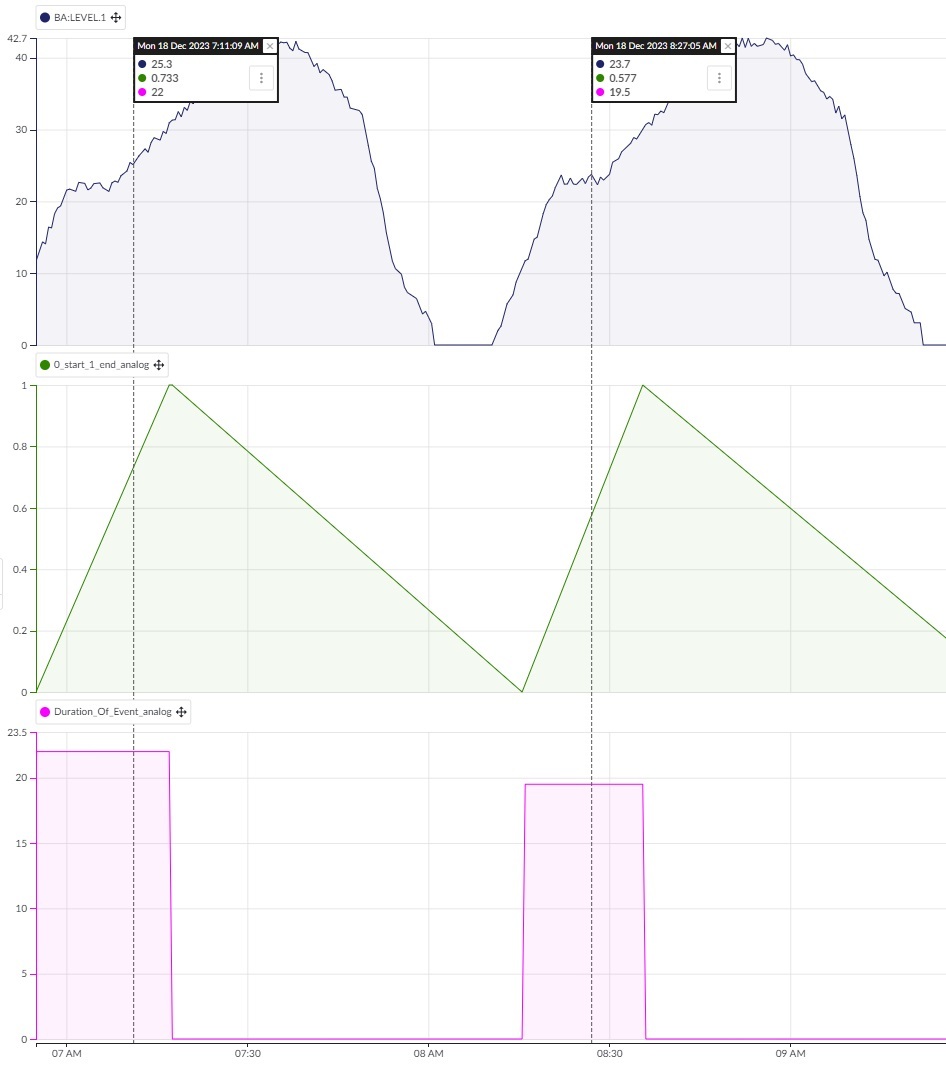Click the 07 AM time axis label

coord(67,1054)
